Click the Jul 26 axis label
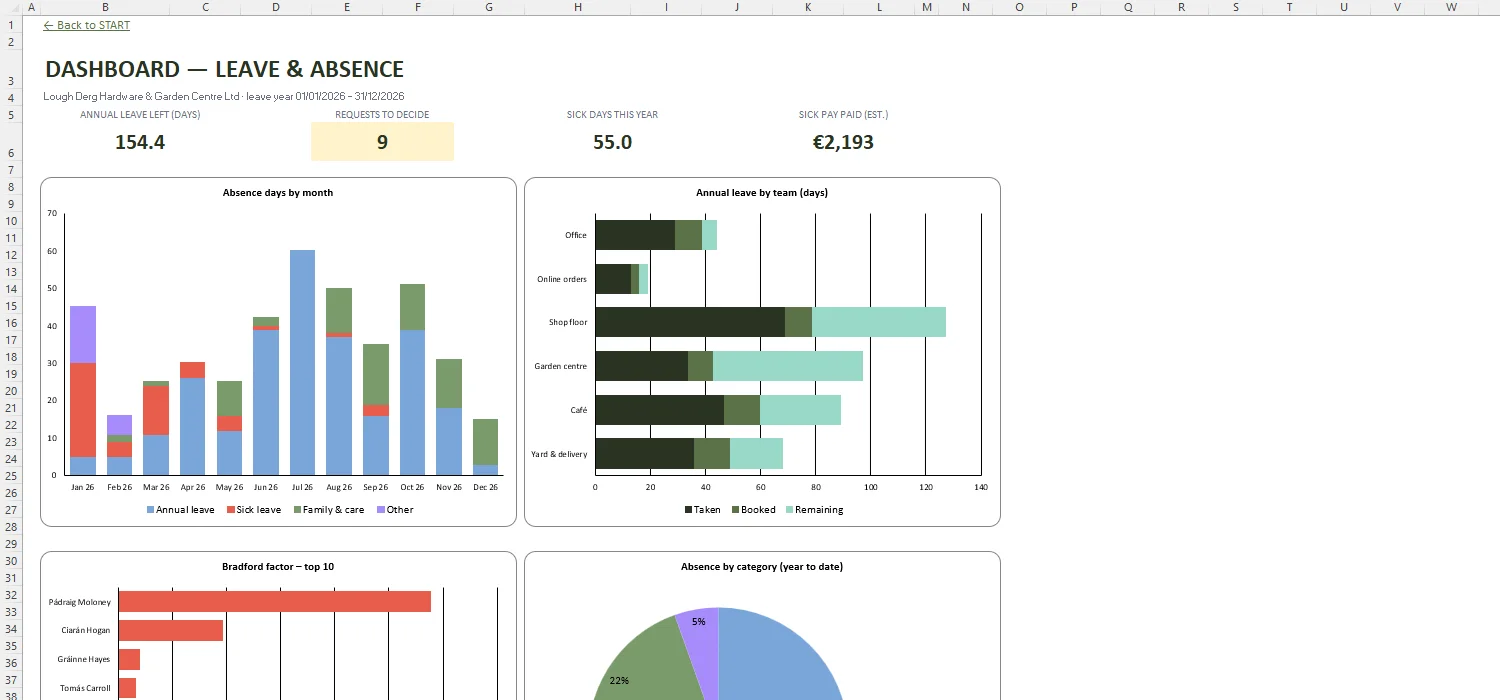This screenshot has width=1500, height=700. pos(302,488)
